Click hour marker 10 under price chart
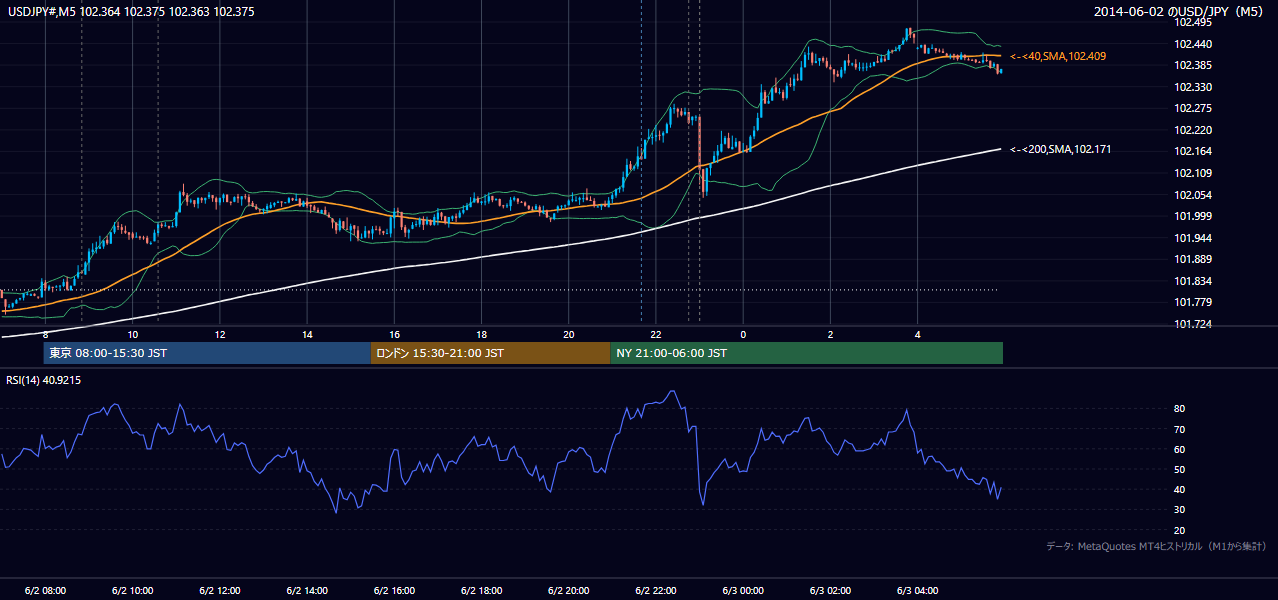The height and width of the screenshot is (600, 1278). pyautogui.click(x=133, y=335)
